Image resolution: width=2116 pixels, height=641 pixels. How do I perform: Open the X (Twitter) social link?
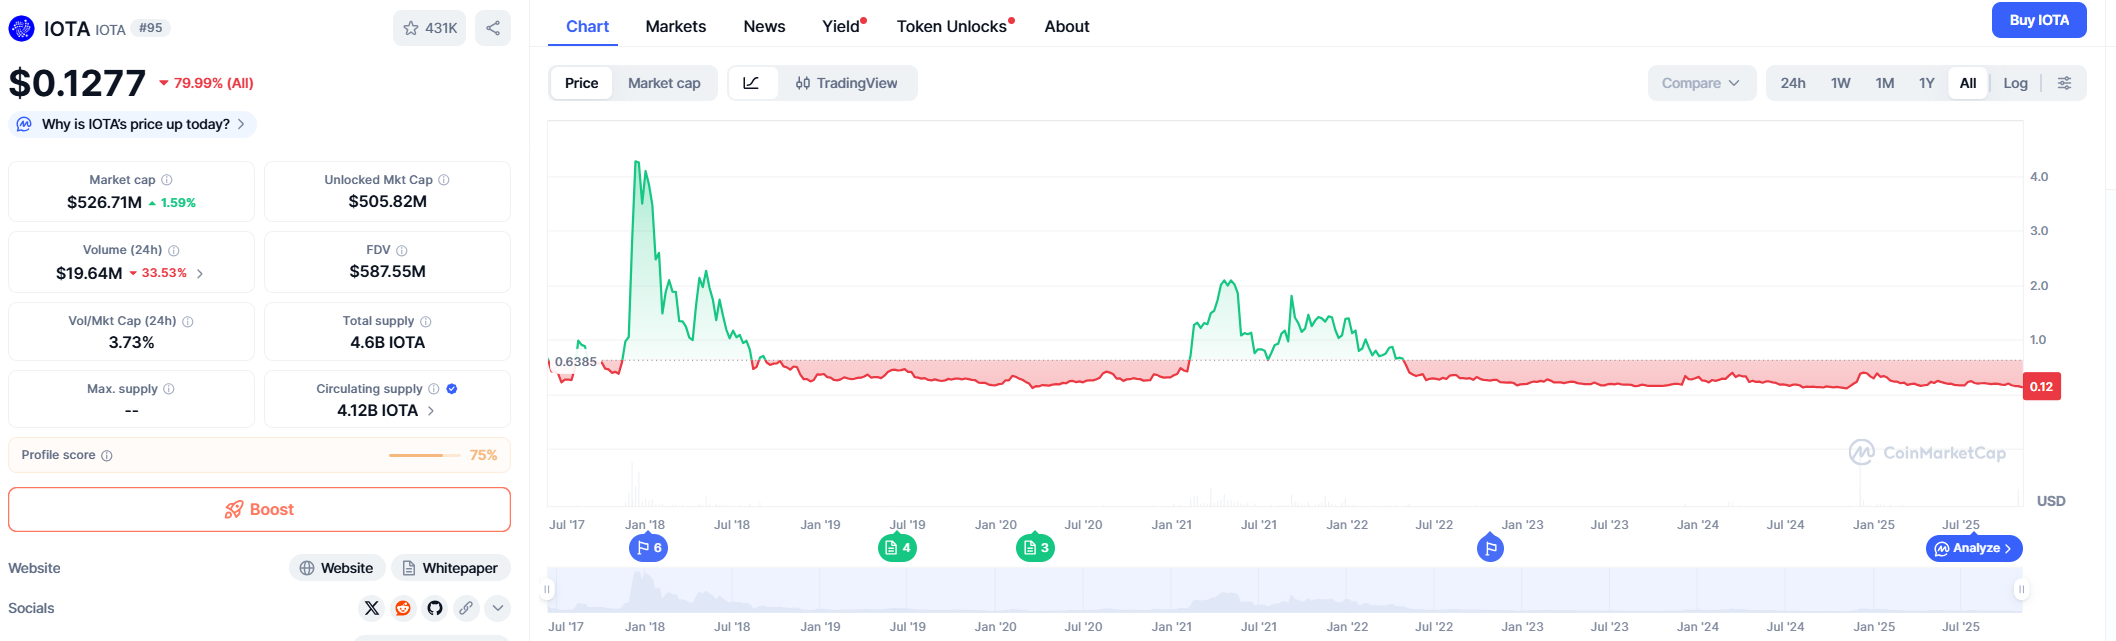pos(372,608)
